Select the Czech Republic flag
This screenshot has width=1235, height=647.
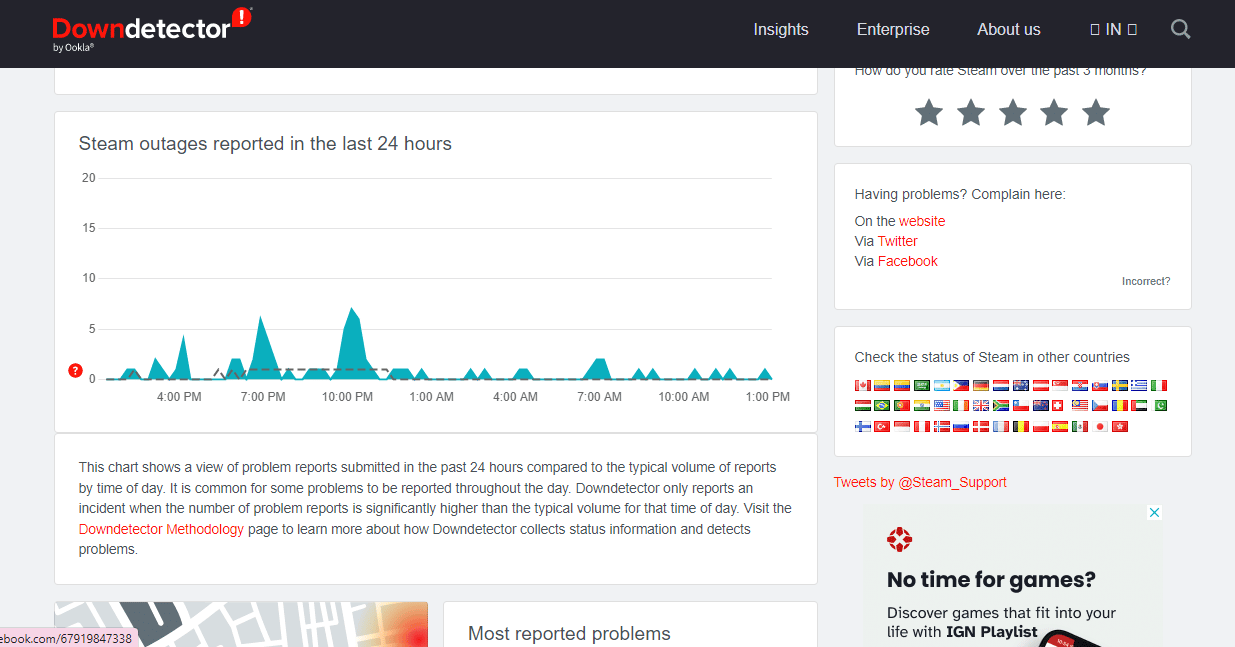click(1100, 406)
